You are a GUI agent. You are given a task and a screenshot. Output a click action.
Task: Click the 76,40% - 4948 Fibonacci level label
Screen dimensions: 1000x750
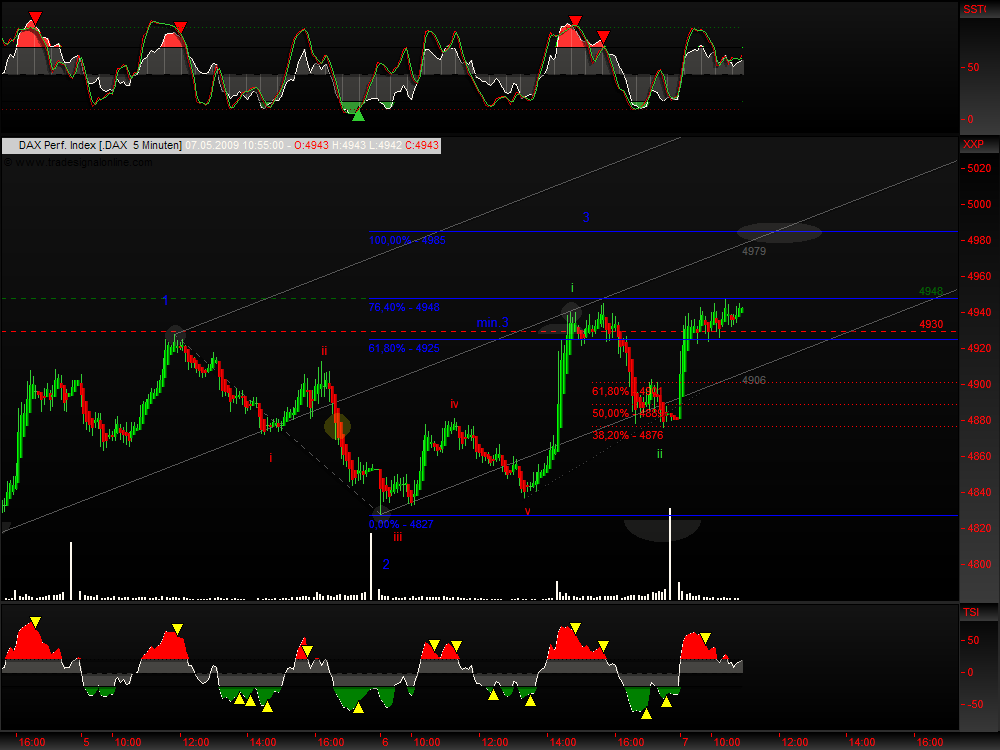(x=406, y=308)
